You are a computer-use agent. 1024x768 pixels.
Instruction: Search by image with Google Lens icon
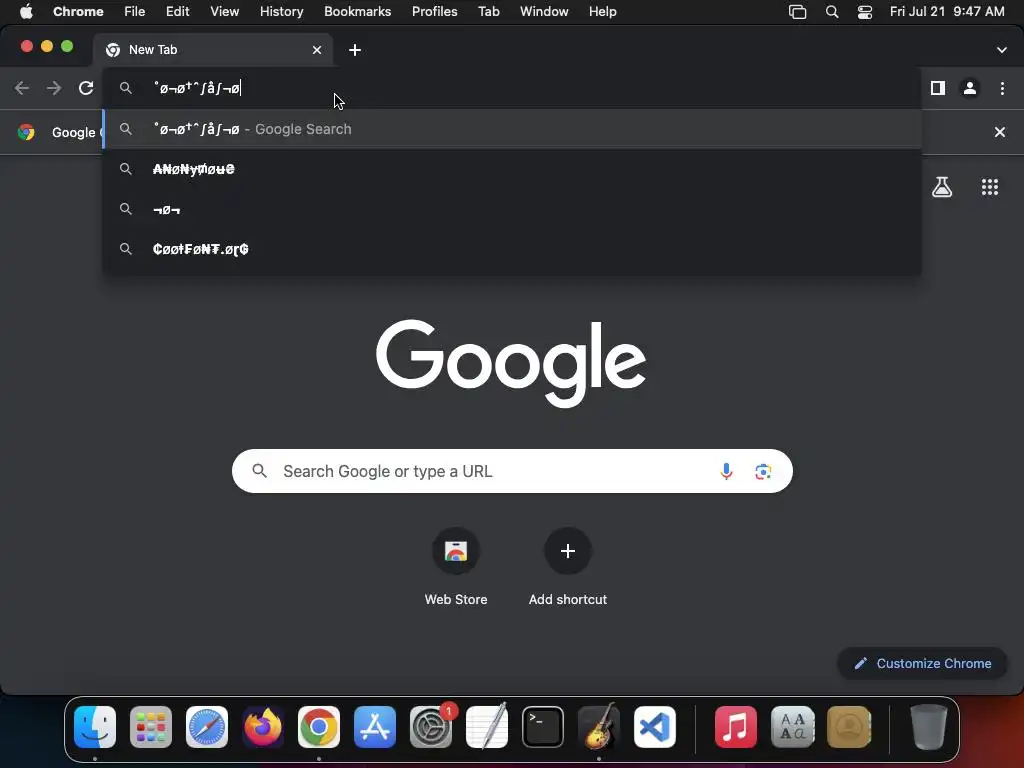(763, 471)
